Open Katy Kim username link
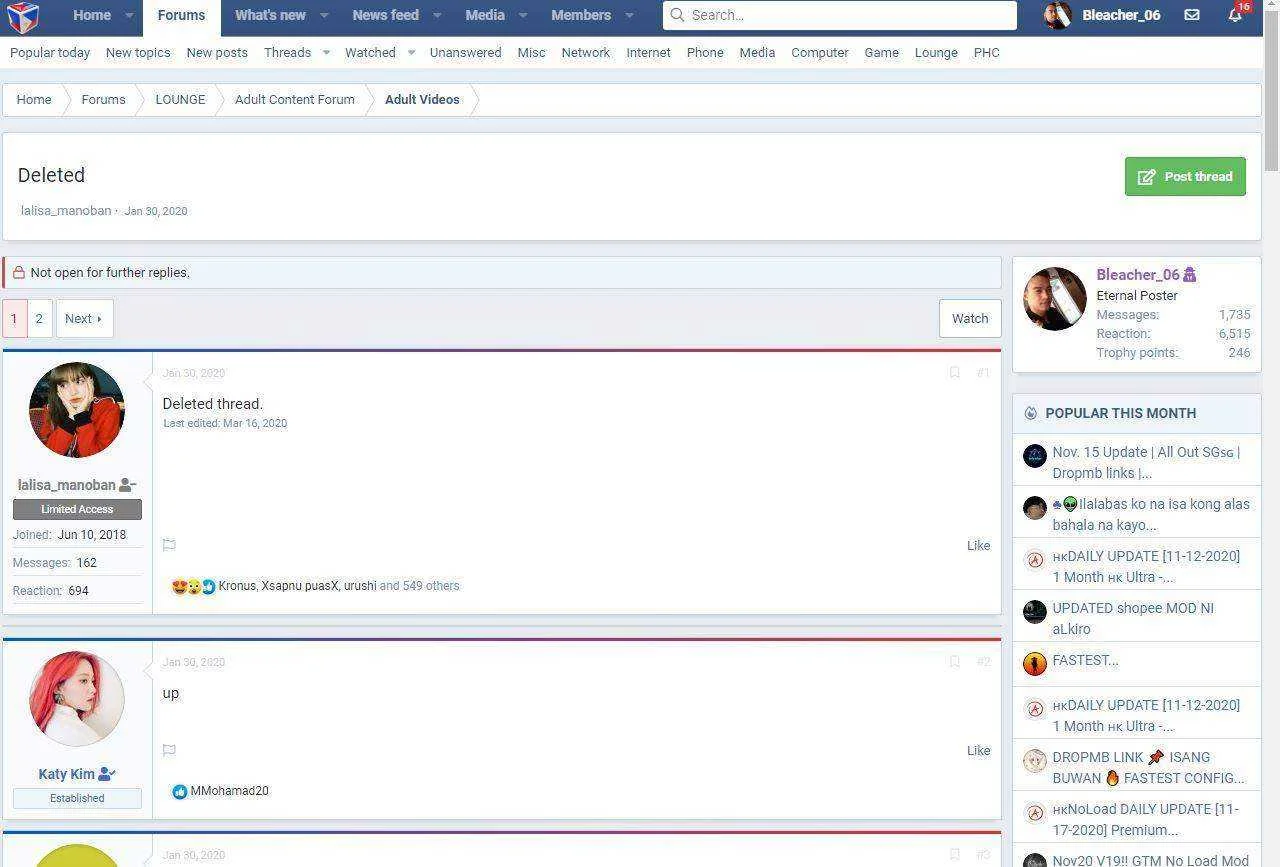The width and height of the screenshot is (1280, 867). pos(66,774)
